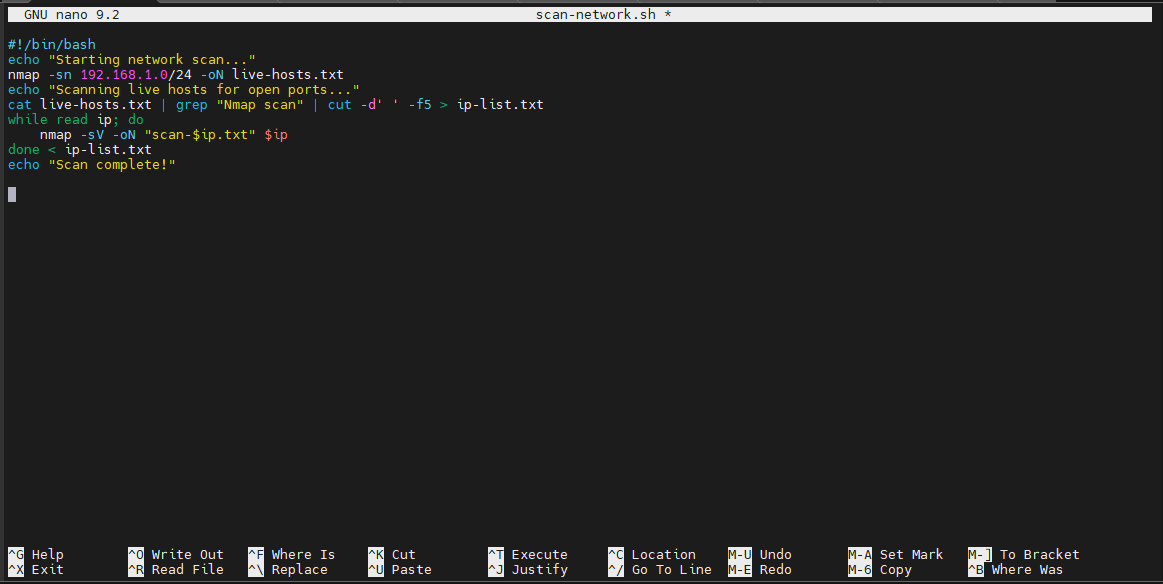Click the M-] To Bracket shortcut
1163x584 pixels.
point(1024,554)
